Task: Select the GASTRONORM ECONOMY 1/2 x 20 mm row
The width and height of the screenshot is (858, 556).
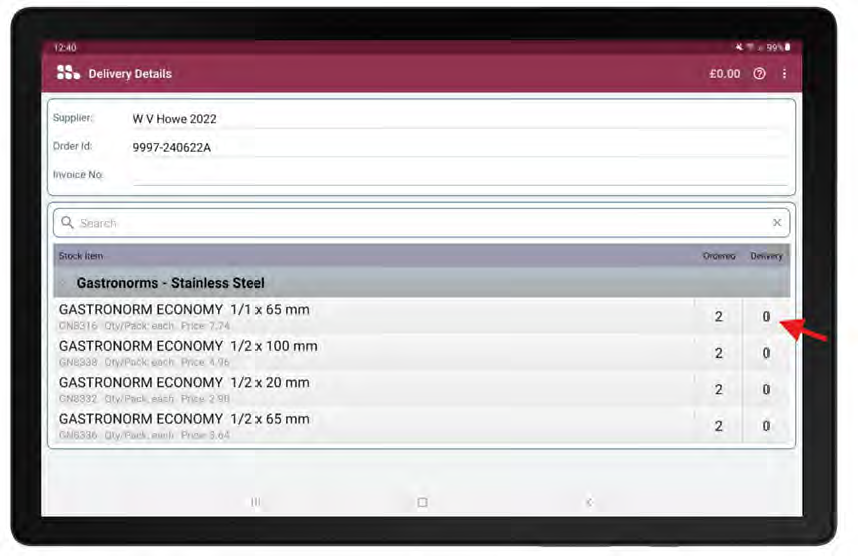Action: point(300,389)
